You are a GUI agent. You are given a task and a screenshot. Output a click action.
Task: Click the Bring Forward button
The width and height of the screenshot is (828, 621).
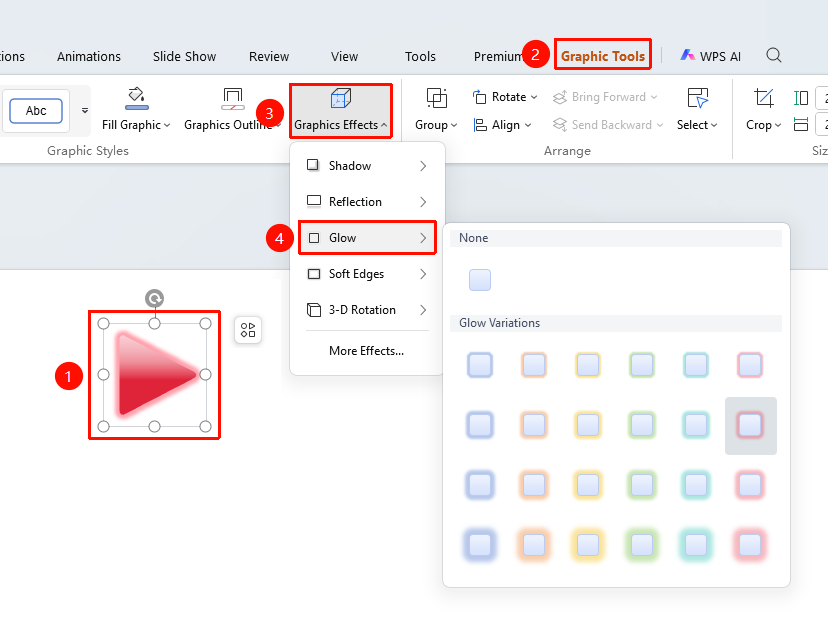point(605,97)
